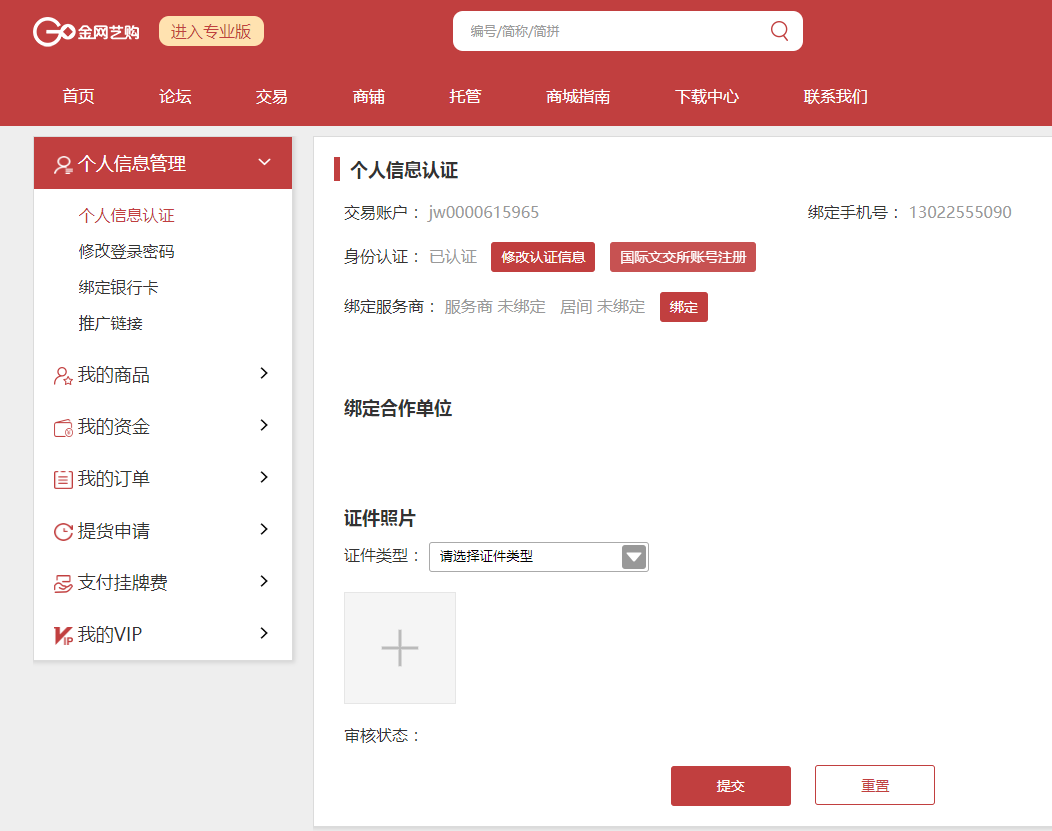1052x831 pixels.
Task: Click the 我的商品 sidebar icon
Action: (63, 376)
